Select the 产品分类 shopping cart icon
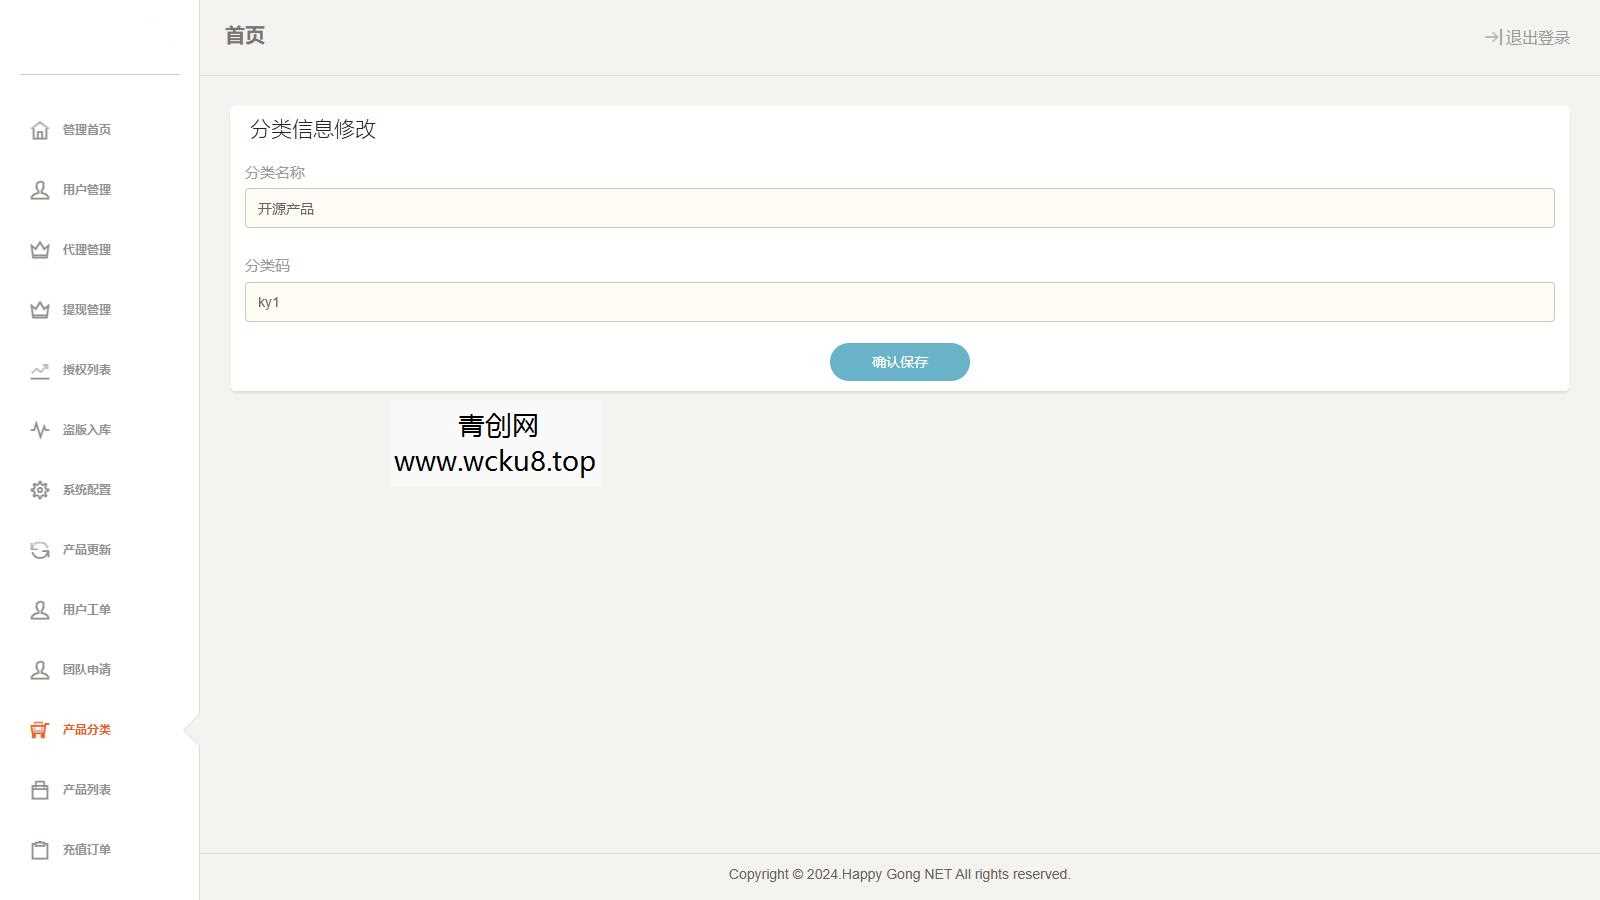1600x900 pixels. (x=39, y=729)
